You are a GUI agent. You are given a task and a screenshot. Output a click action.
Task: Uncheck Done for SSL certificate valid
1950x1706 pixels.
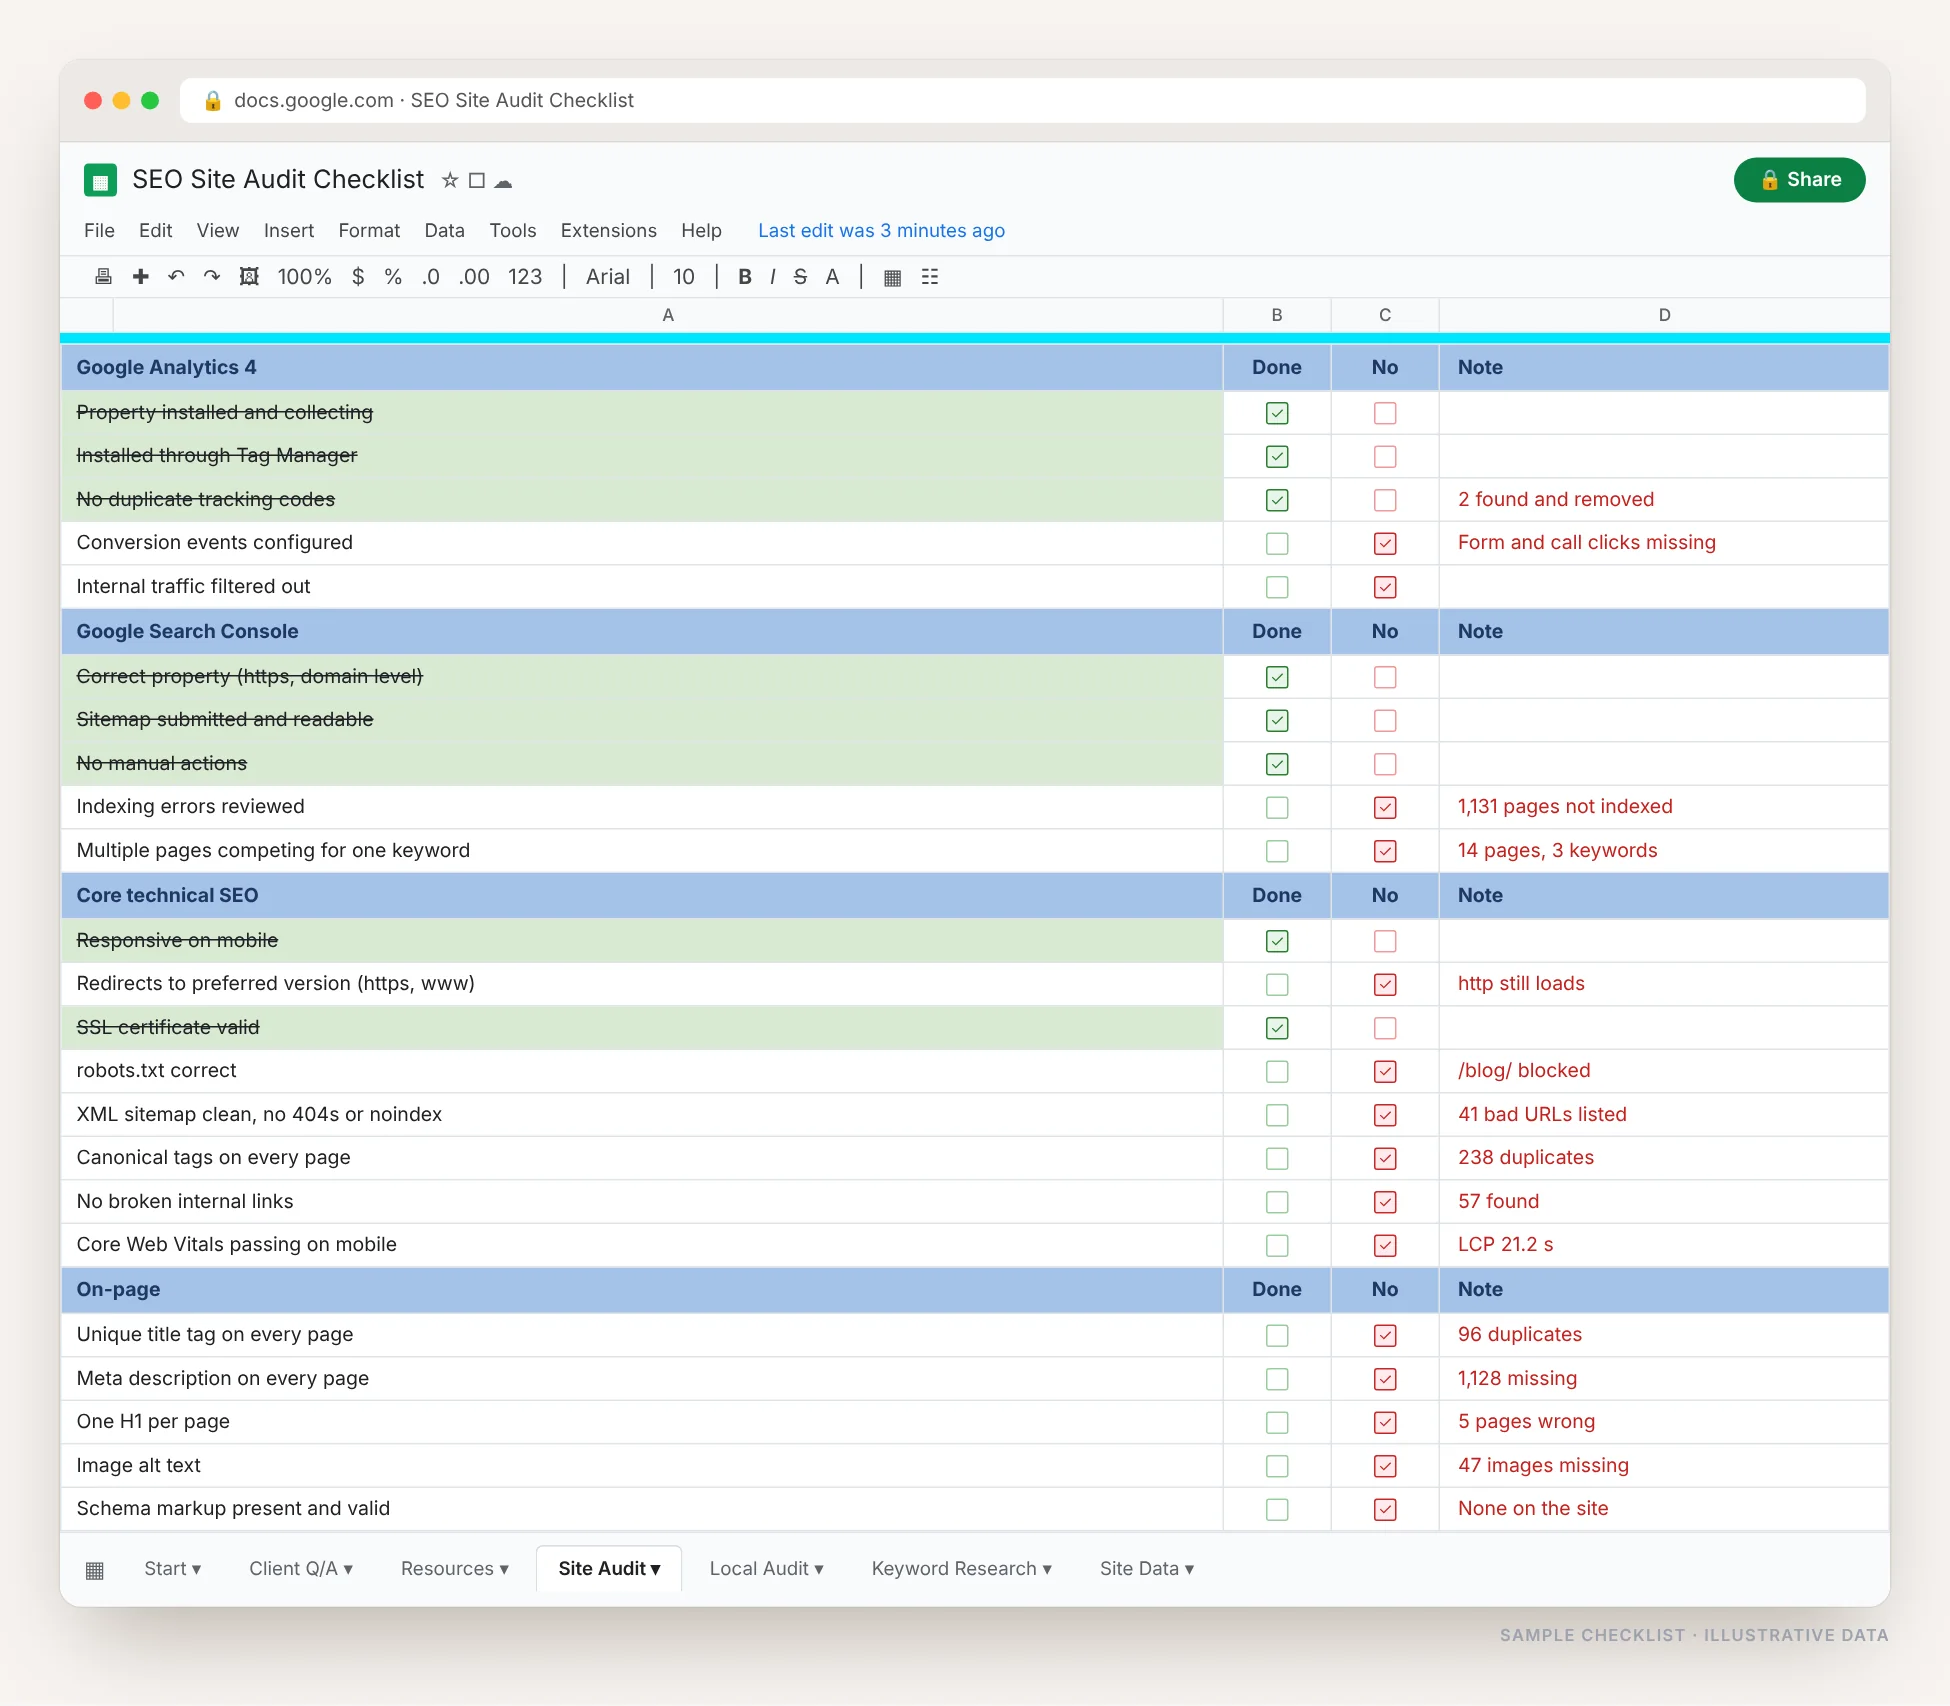tap(1277, 1028)
